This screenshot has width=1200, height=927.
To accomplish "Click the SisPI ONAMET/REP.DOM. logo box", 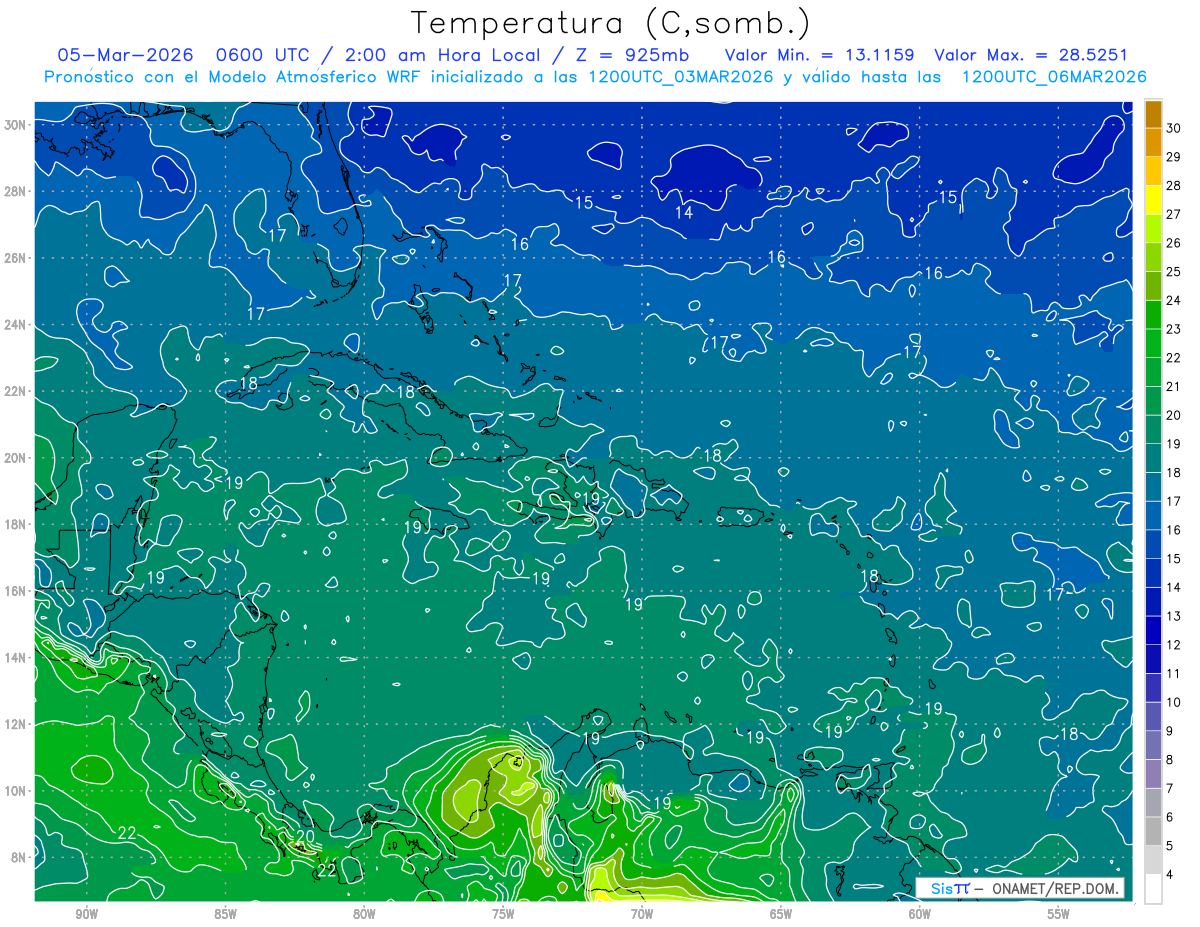I will (1020, 888).
